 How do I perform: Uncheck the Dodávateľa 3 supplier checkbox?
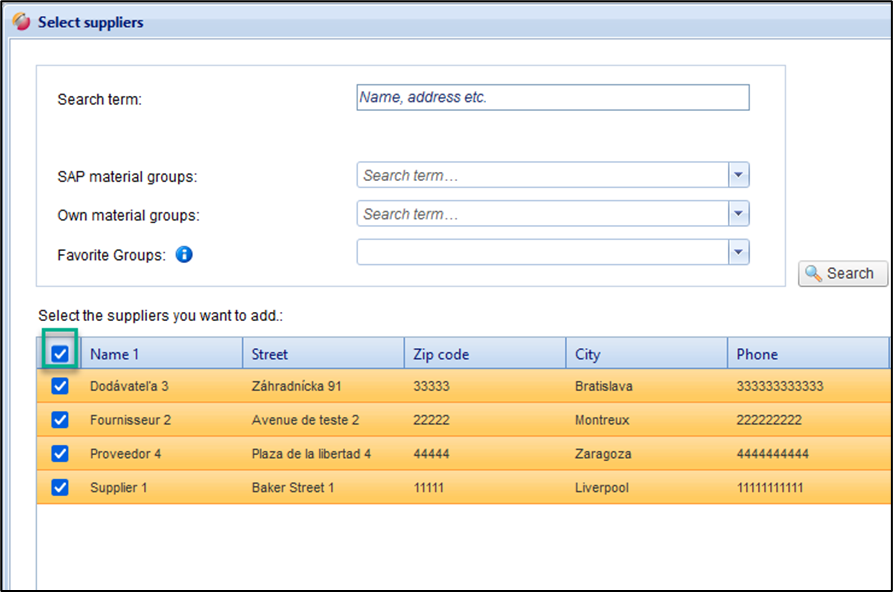pyautogui.click(x=60, y=386)
